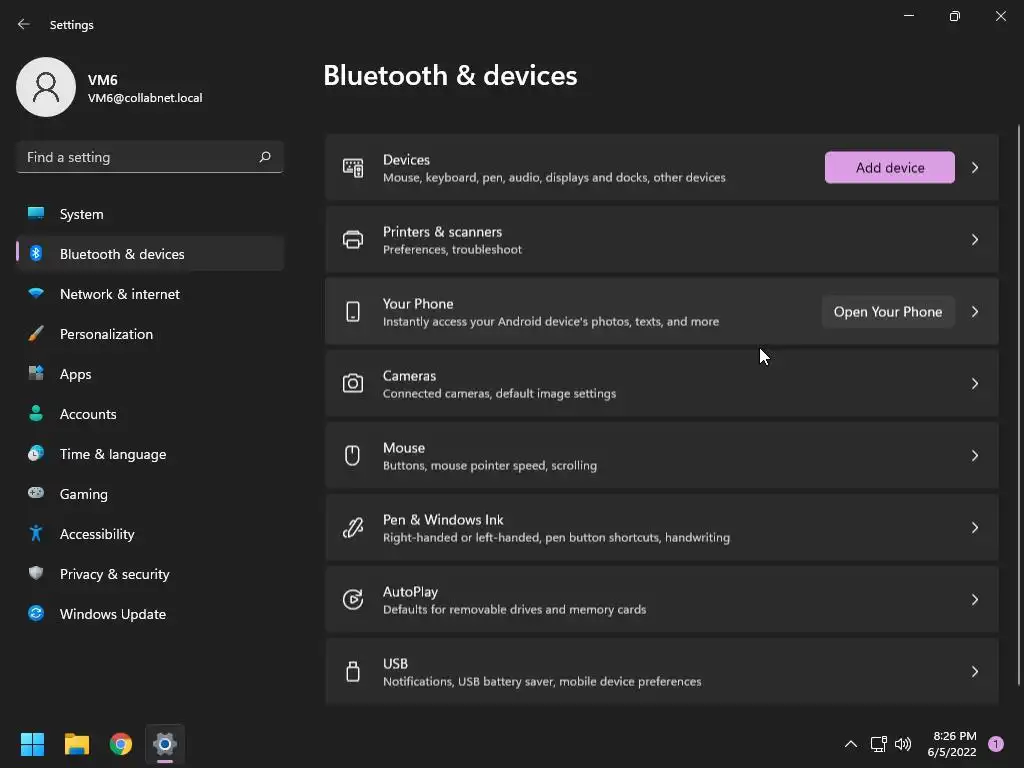The image size is (1024, 768).
Task: Click the Privacy & security shield icon
Action: (36, 574)
